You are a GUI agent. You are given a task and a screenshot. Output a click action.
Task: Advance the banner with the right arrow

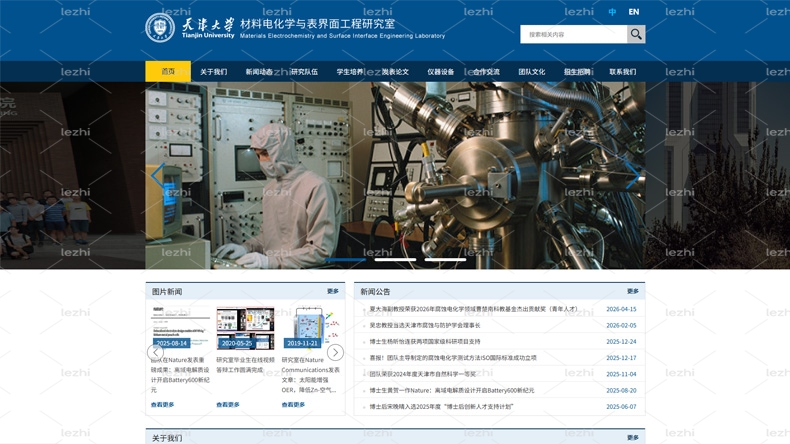pos(633,175)
